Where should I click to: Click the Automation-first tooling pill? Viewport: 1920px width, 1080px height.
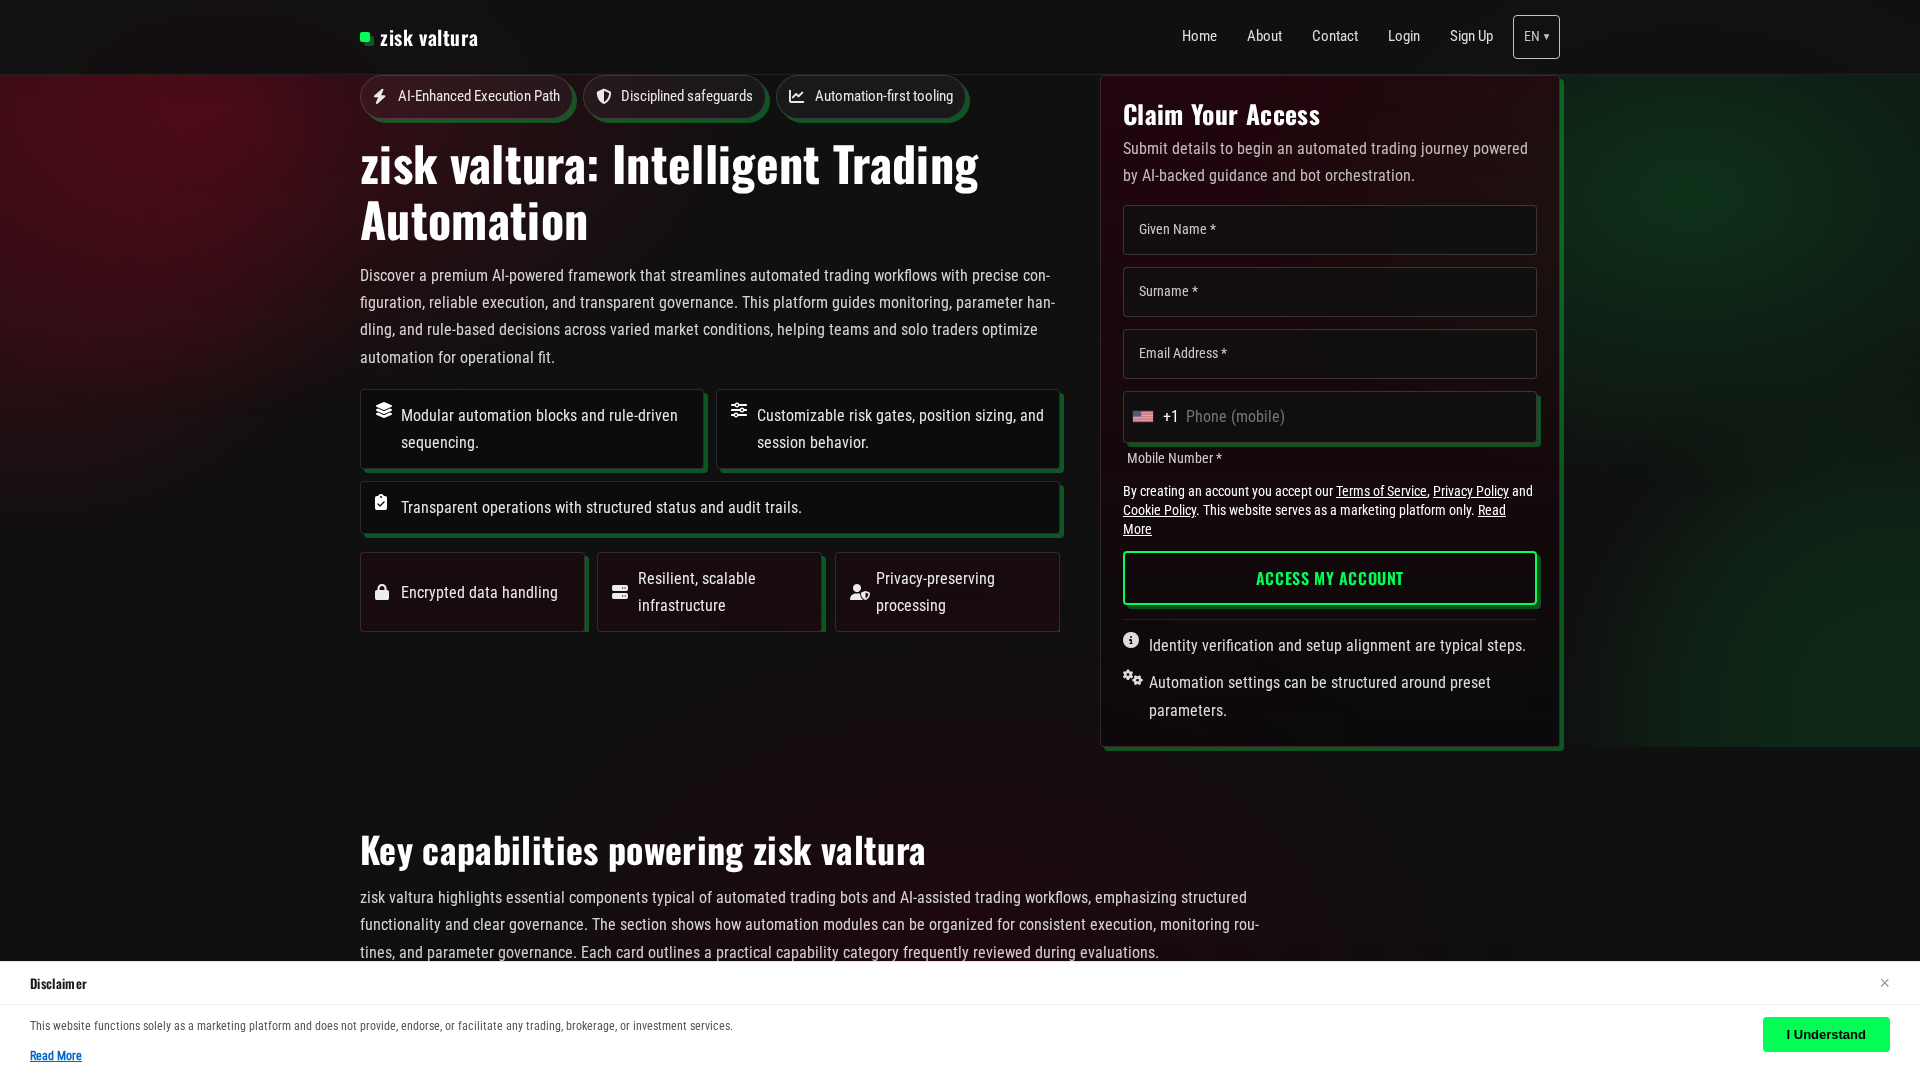(x=871, y=97)
